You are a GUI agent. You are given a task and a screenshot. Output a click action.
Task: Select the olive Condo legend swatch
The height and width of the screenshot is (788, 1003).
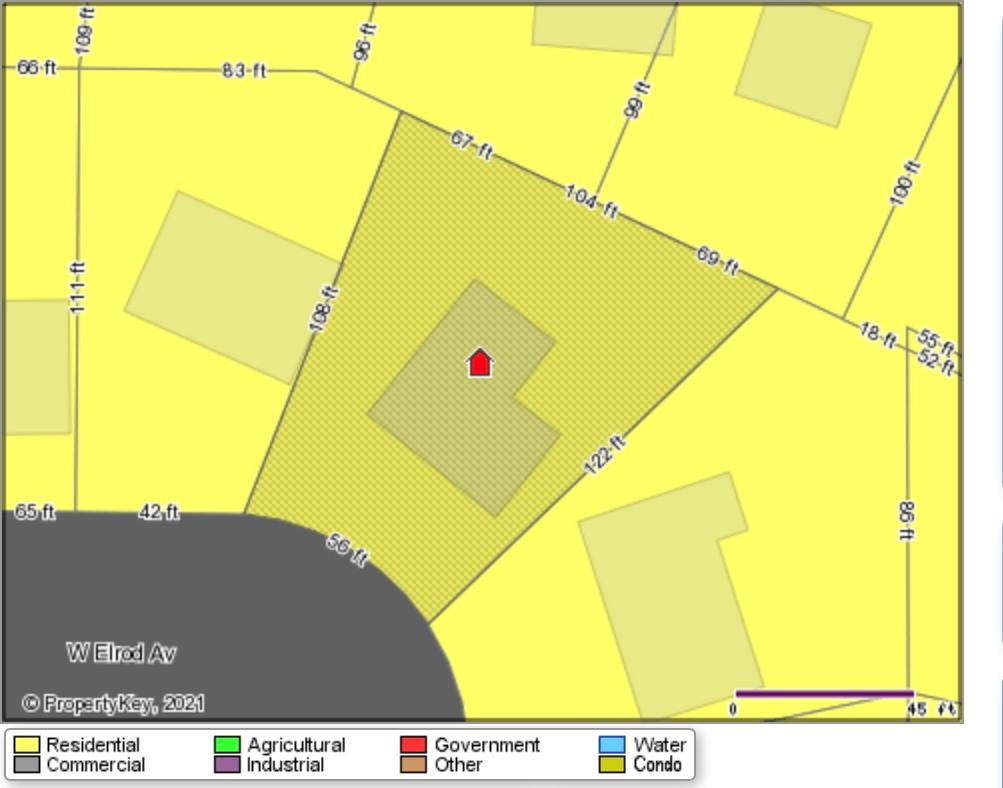612,765
